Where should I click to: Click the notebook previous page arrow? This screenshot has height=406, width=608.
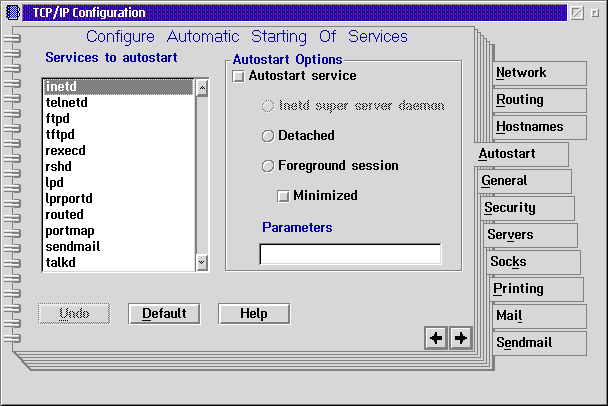[x=436, y=338]
